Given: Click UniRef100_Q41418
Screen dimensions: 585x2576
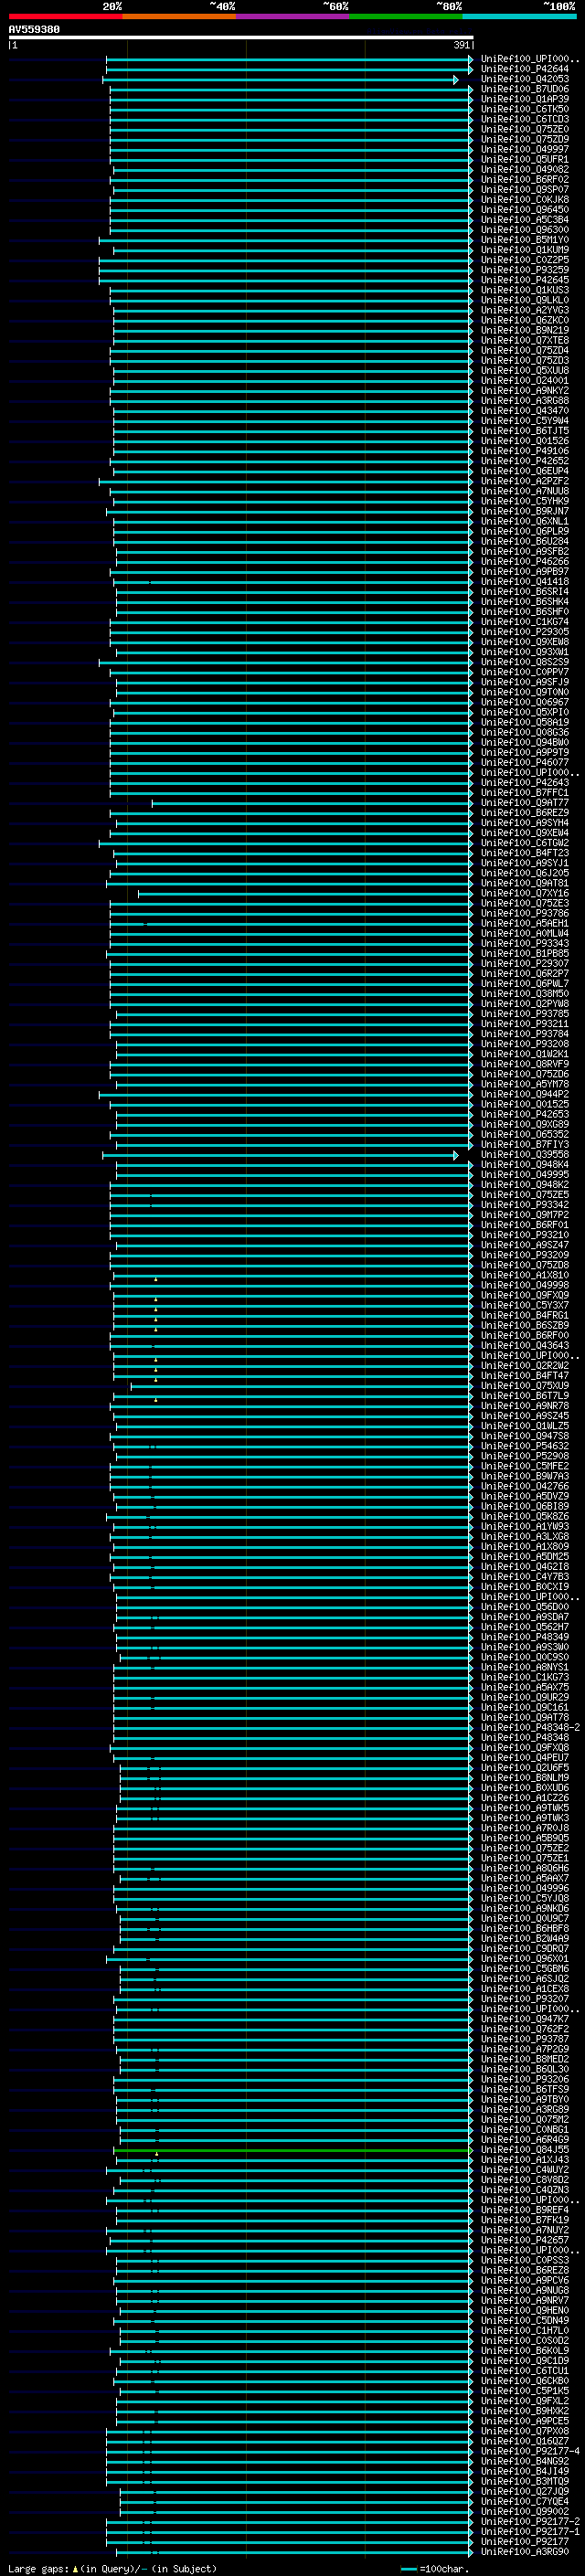Looking at the screenshot, I should click(x=525, y=582).
